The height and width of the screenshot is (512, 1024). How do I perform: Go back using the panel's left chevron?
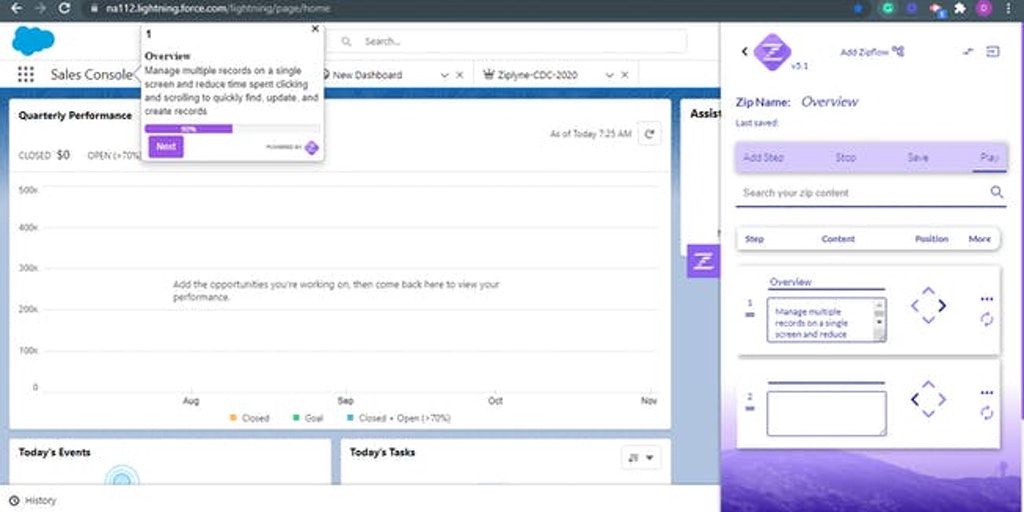coord(744,52)
